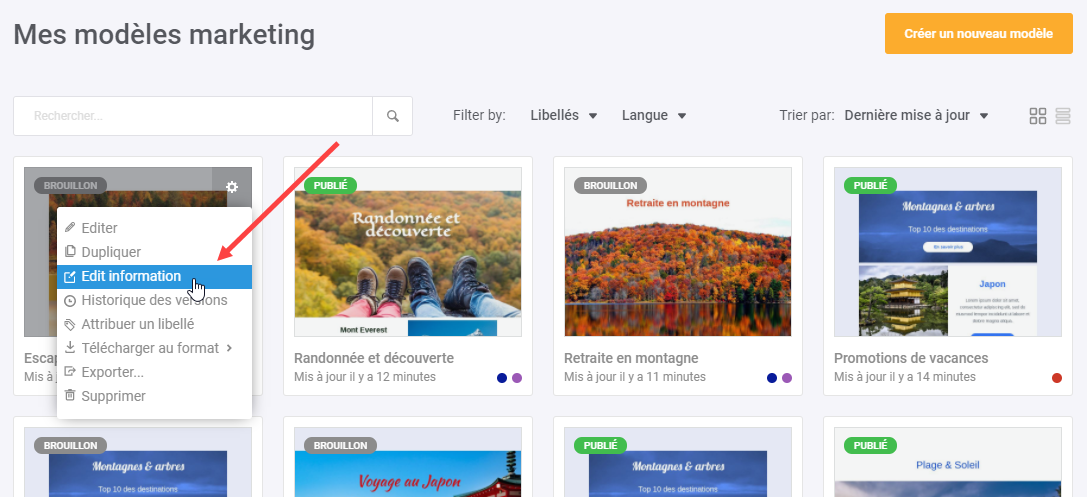Click BROUILLON badge on Voyage au Japon
Image resolution: width=1087 pixels, height=497 pixels.
pyautogui.click(x=340, y=445)
